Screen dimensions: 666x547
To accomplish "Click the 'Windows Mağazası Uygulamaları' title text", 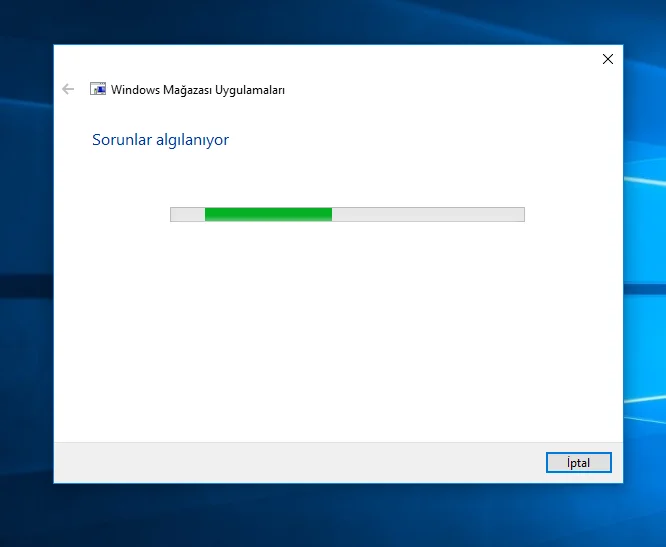I will pos(198,90).
